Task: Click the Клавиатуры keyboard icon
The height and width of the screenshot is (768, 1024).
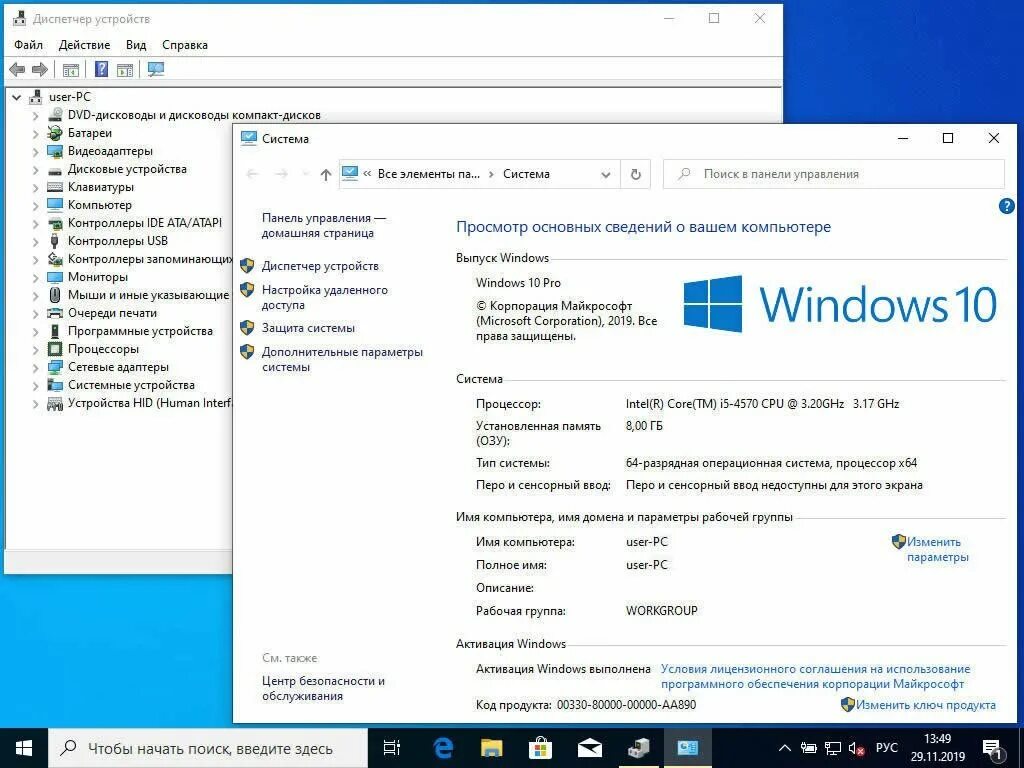Action: tap(56, 187)
